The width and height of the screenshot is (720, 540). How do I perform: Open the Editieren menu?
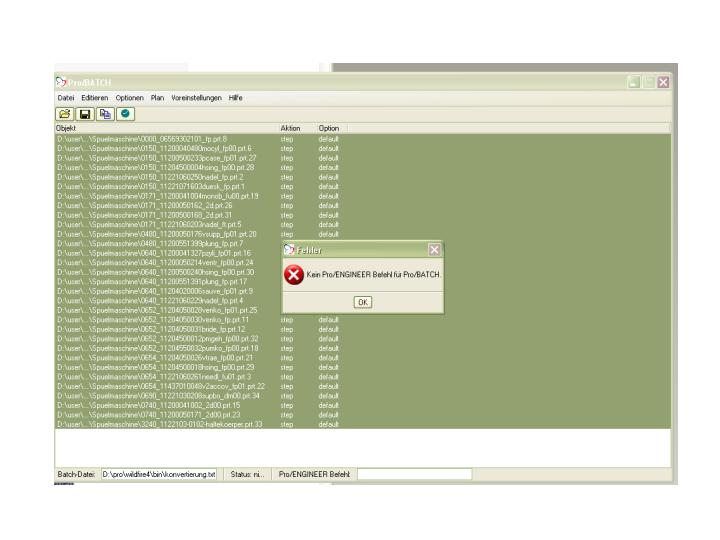click(95, 98)
